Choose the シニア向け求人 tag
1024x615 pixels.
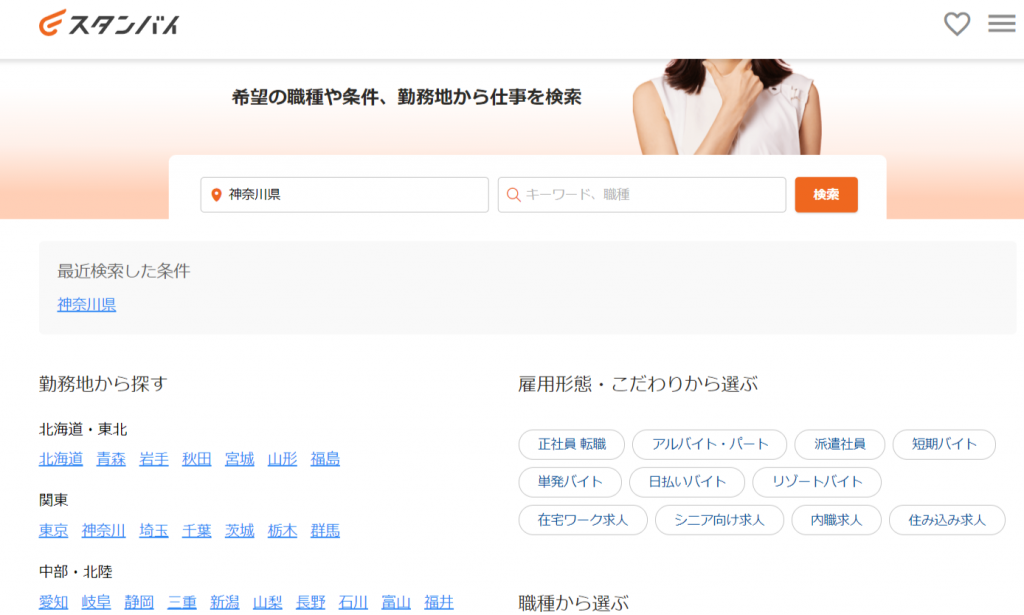click(x=719, y=520)
